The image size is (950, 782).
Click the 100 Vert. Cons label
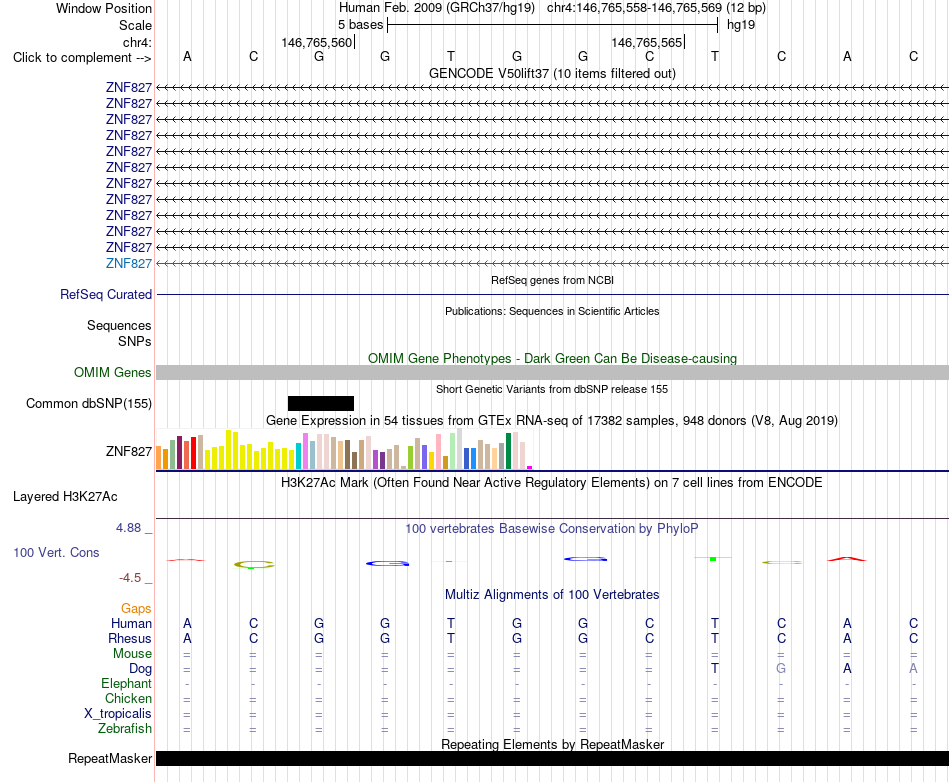click(x=56, y=552)
